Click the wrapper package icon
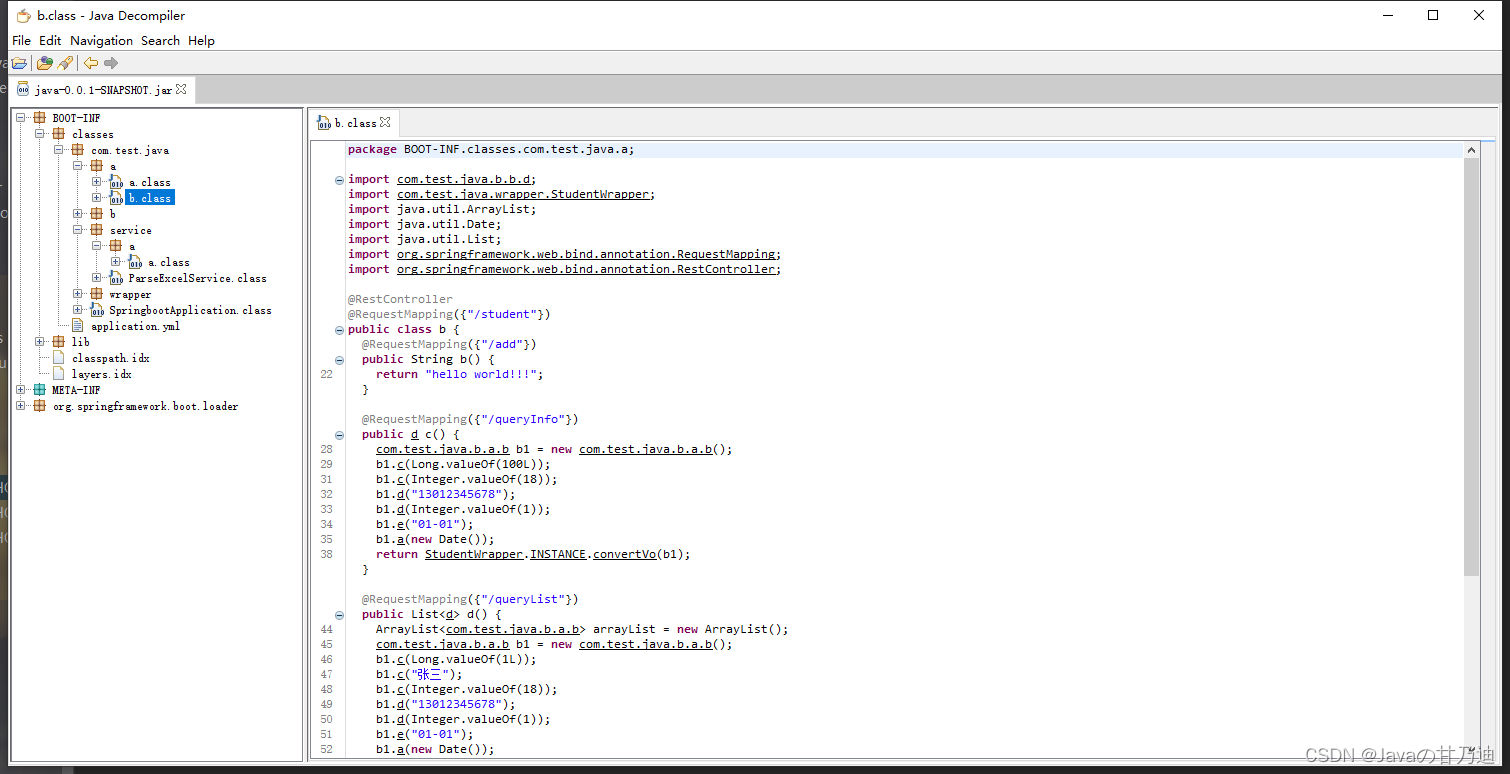This screenshot has height=774, width=1510. pyautogui.click(x=97, y=294)
